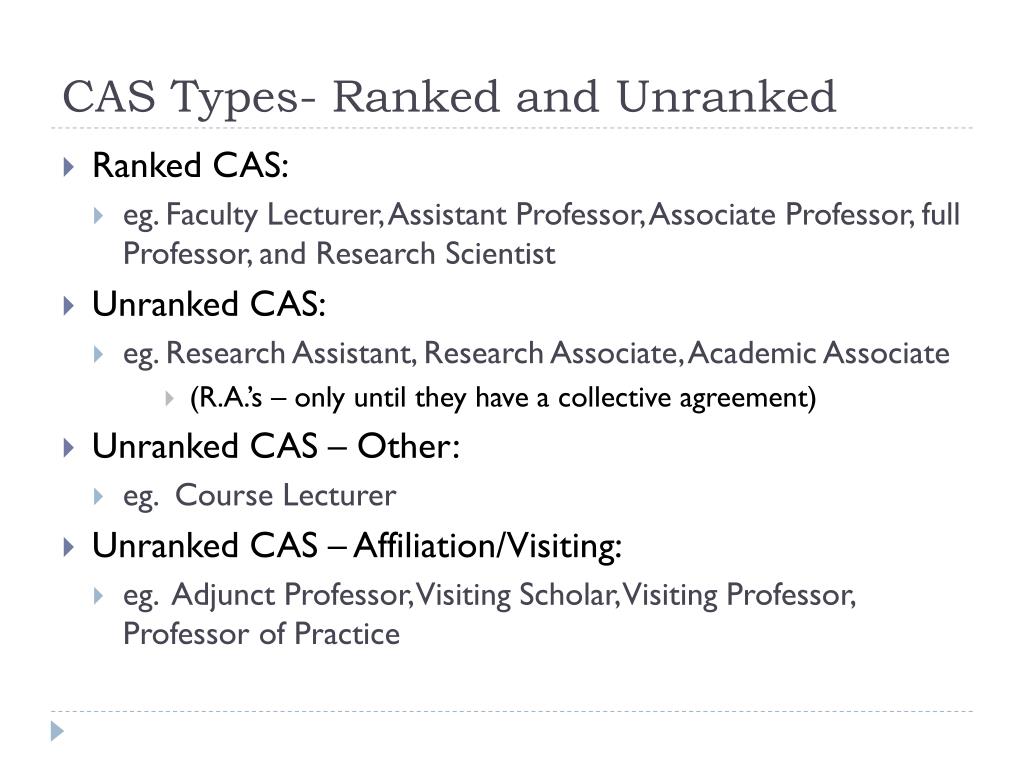Click the words Research Scientist
Screen dimensions: 1024x768
(x=436, y=254)
